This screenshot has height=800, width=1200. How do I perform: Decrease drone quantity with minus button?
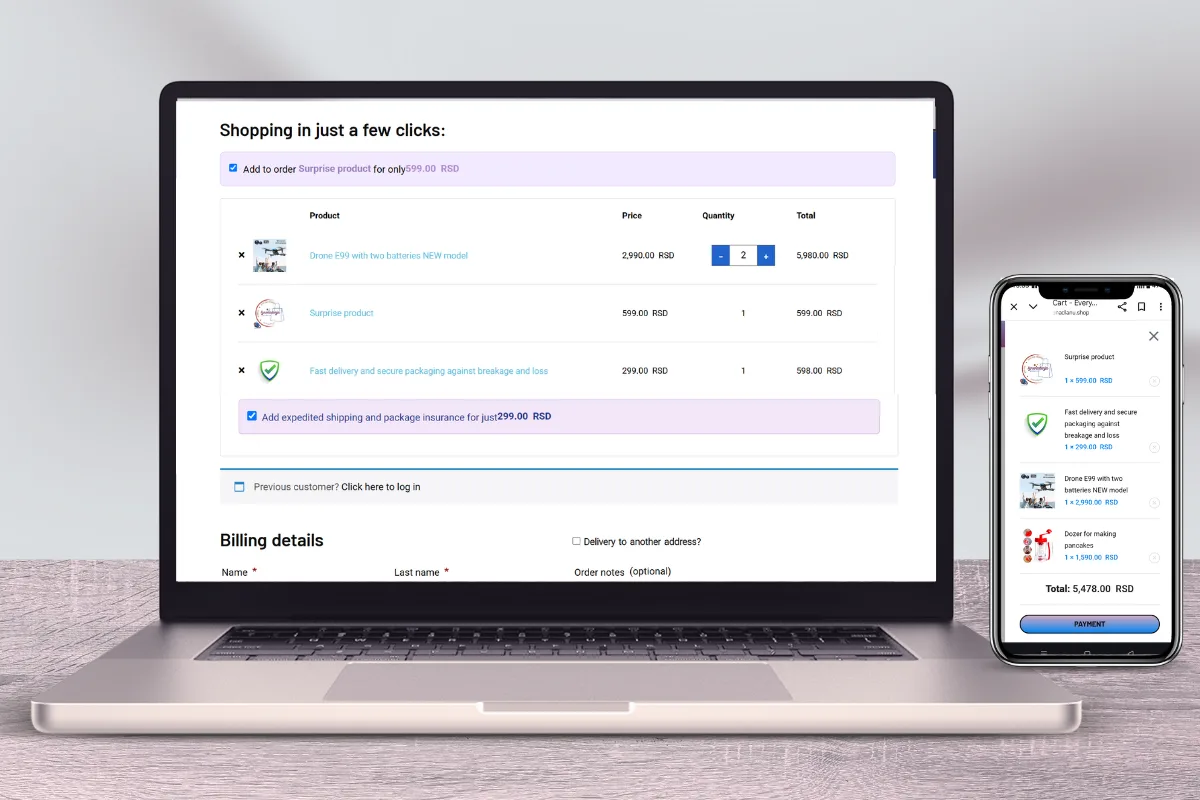pyautogui.click(x=720, y=256)
